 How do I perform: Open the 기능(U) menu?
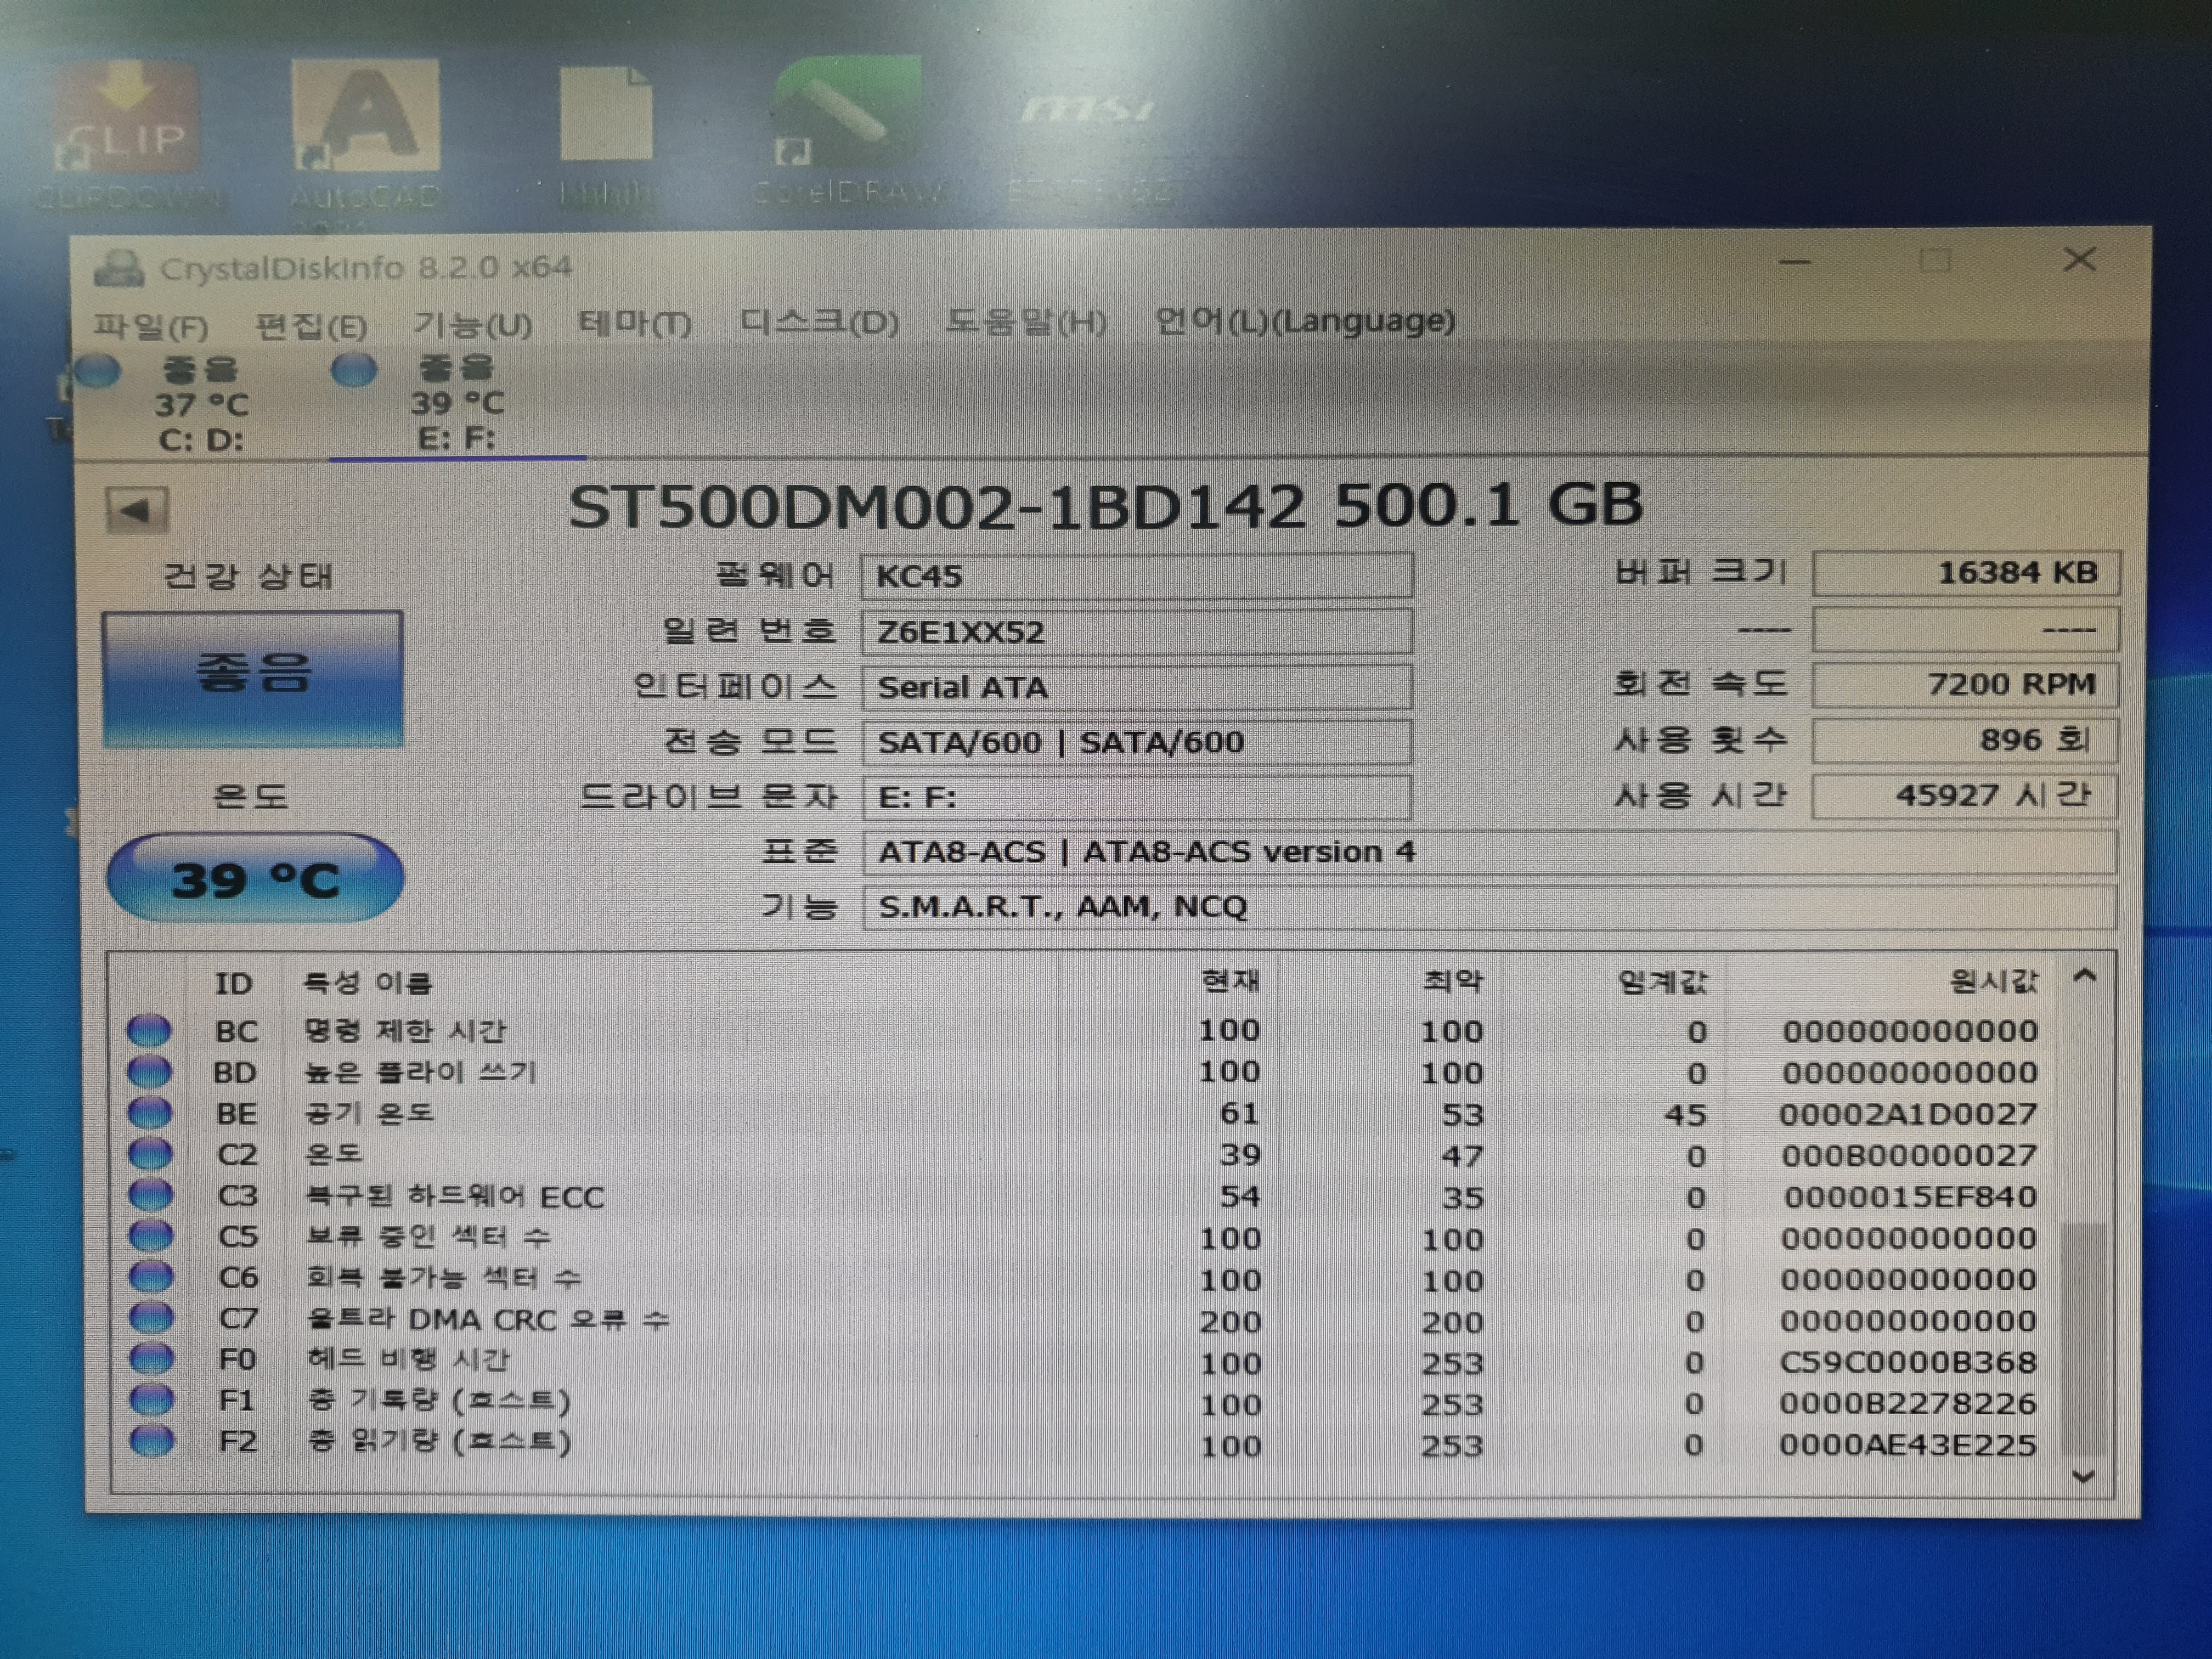[x=472, y=324]
